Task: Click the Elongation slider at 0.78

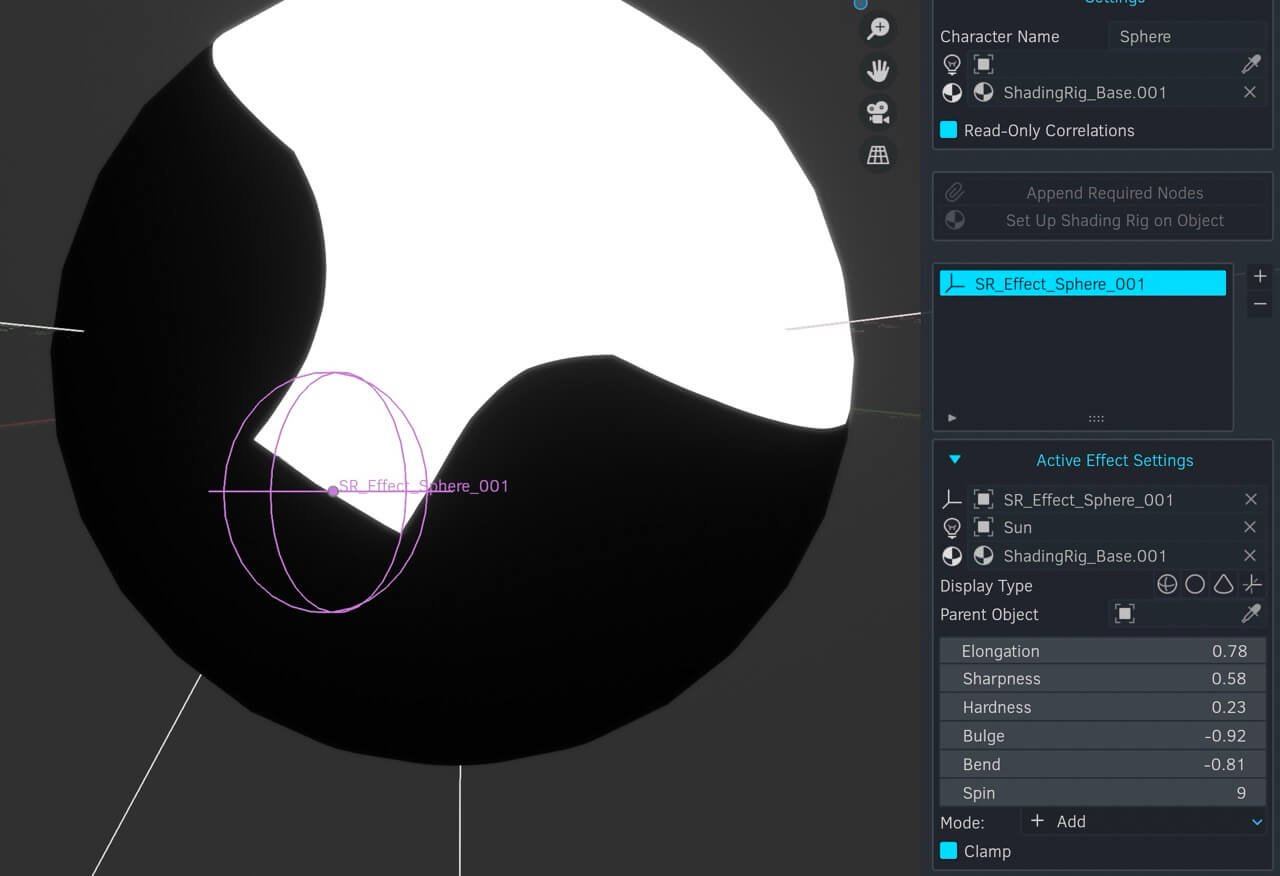Action: pos(1102,651)
